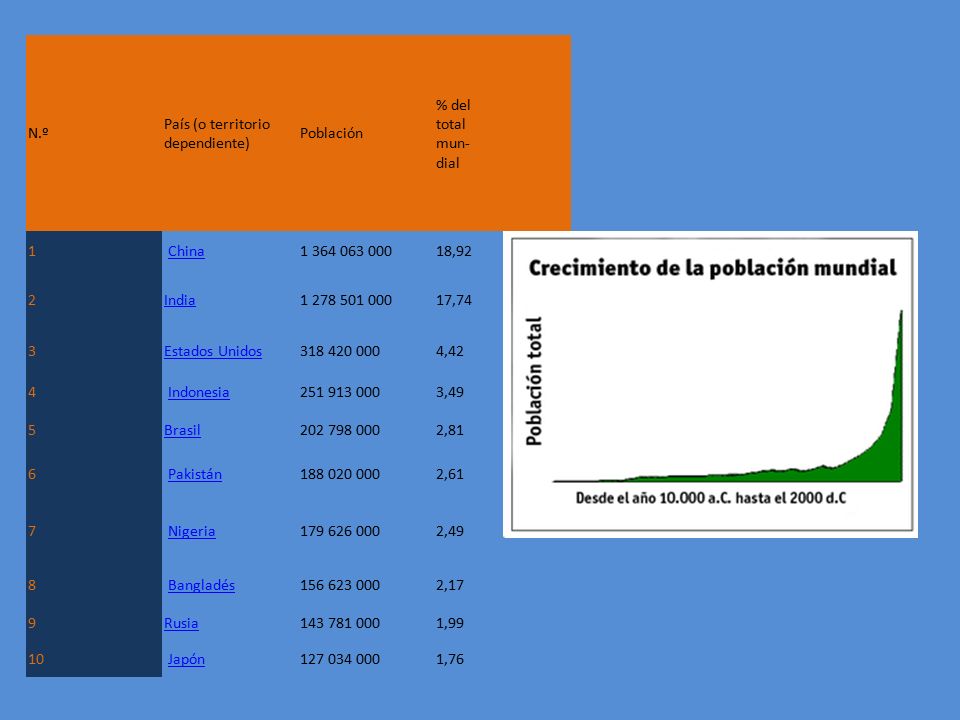This screenshot has height=720, width=960.
Task: Follow the Pakistán link
Action: (x=195, y=474)
